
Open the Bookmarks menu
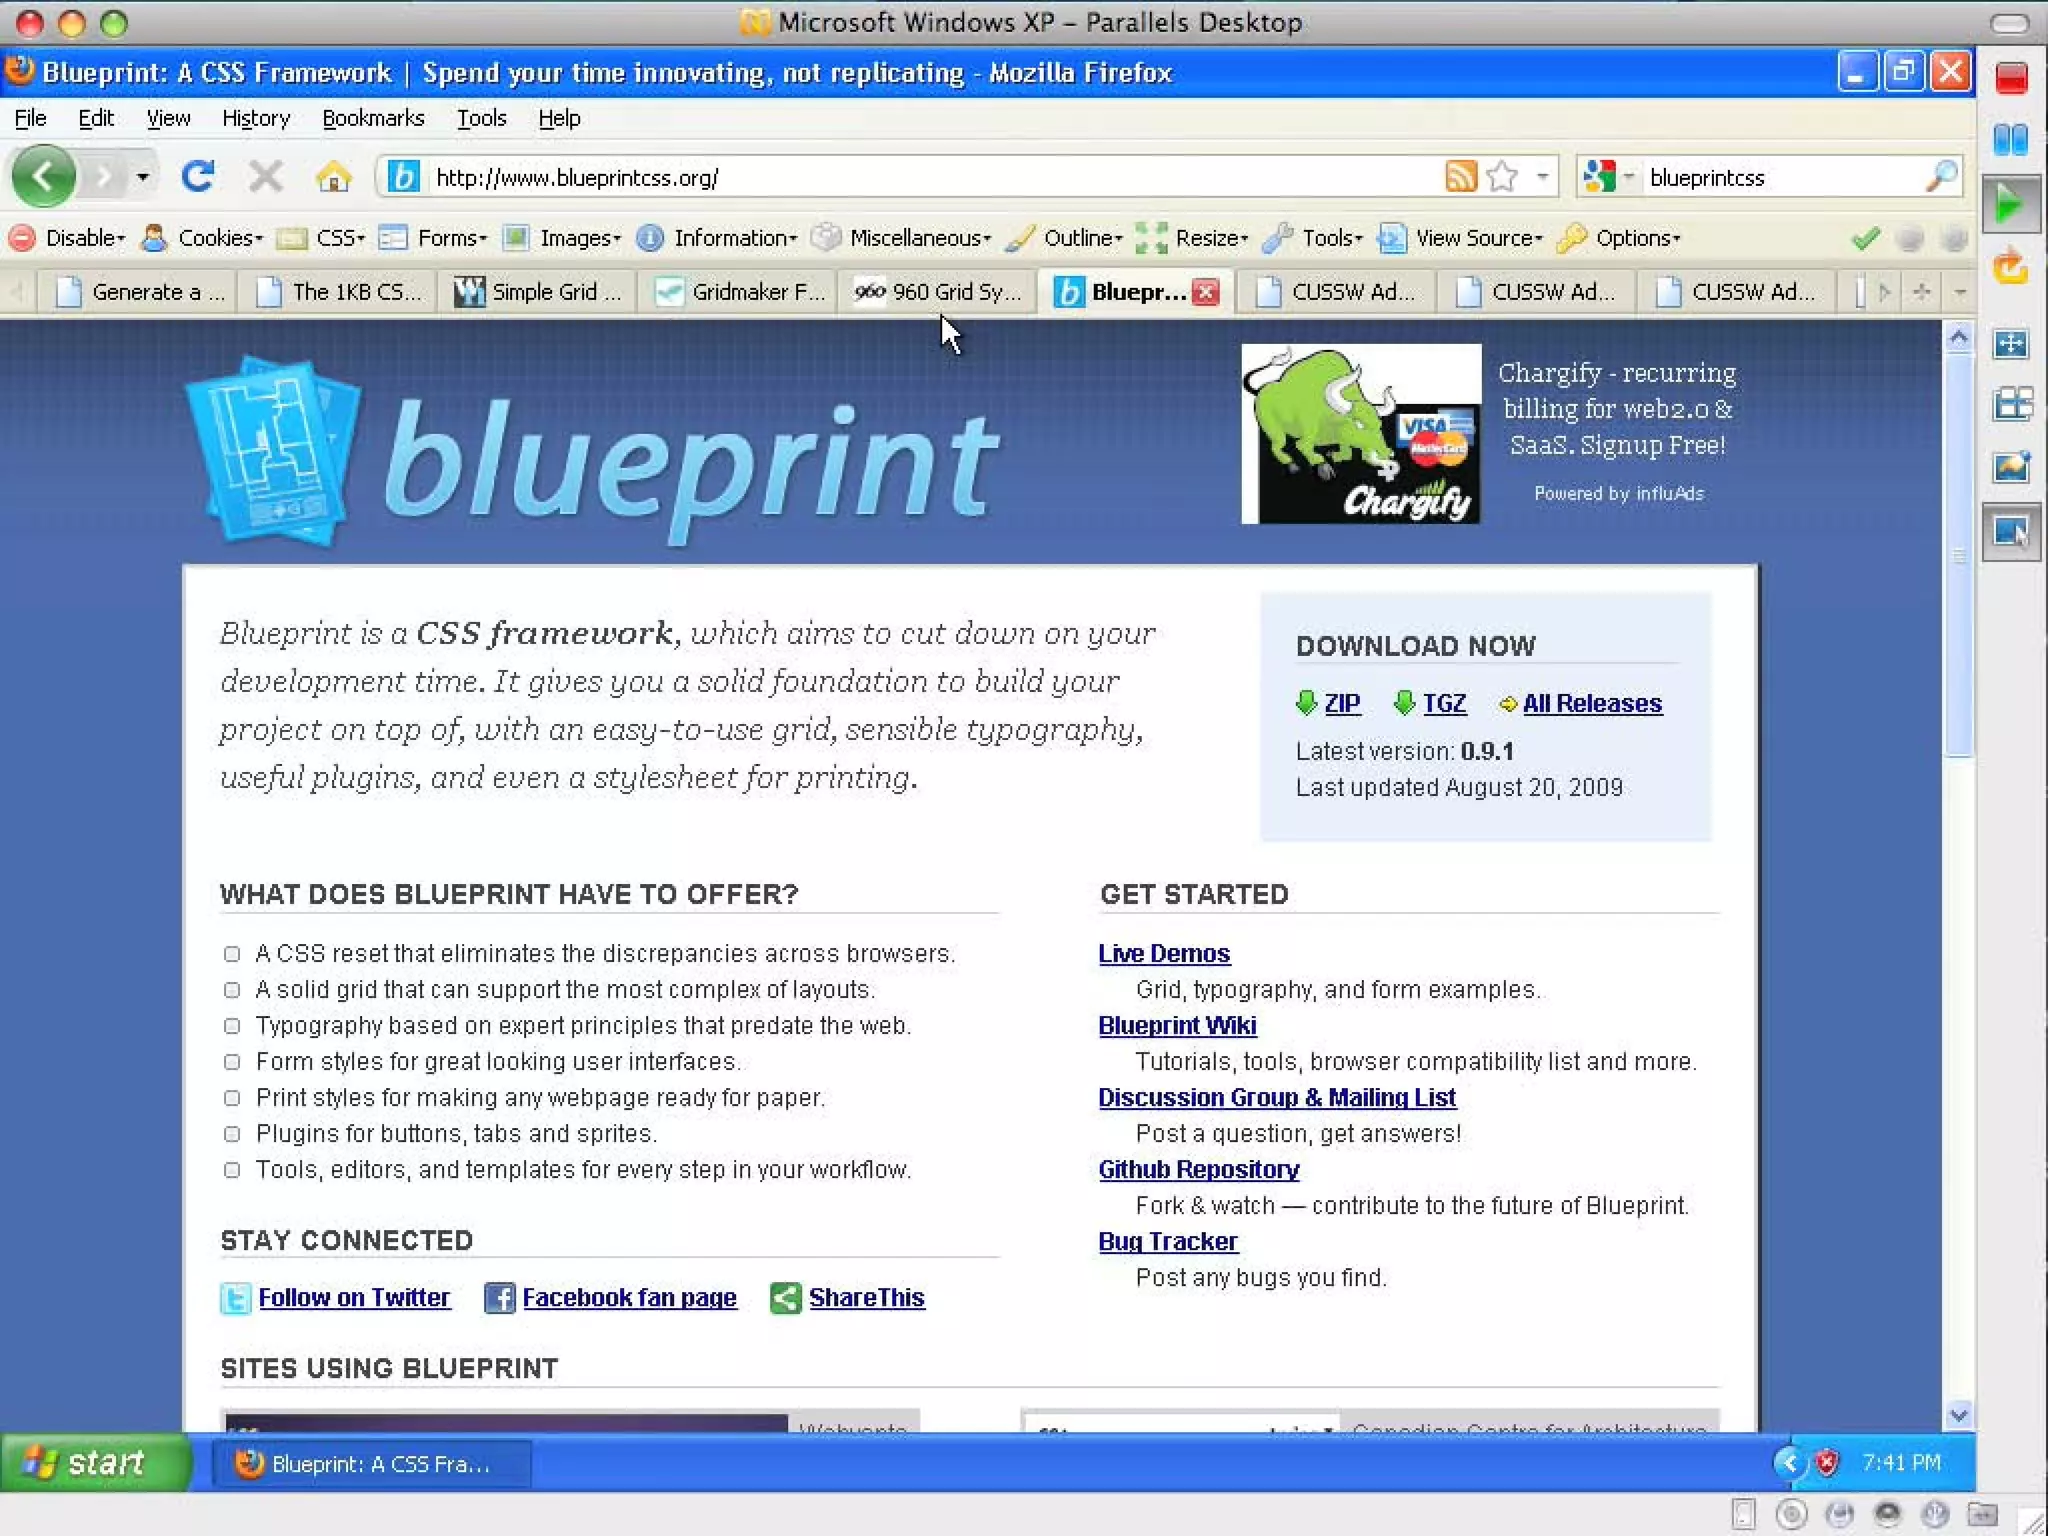(x=373, y=118)
